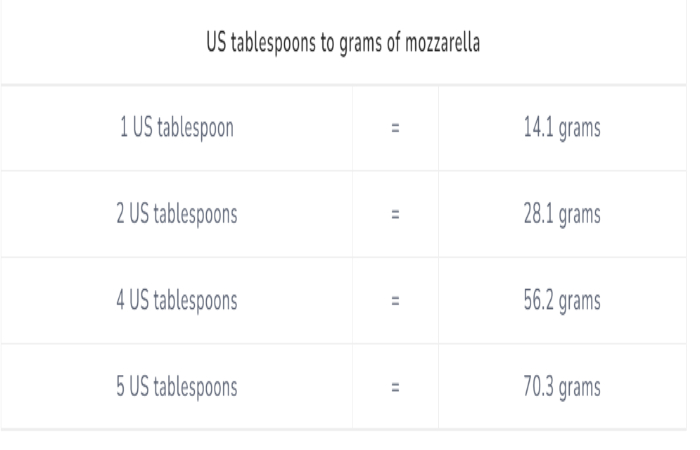The height and width of the screenshot is (450, 700).
Task: Click the word "mozzarella" in the header
Action: (442, 42)
